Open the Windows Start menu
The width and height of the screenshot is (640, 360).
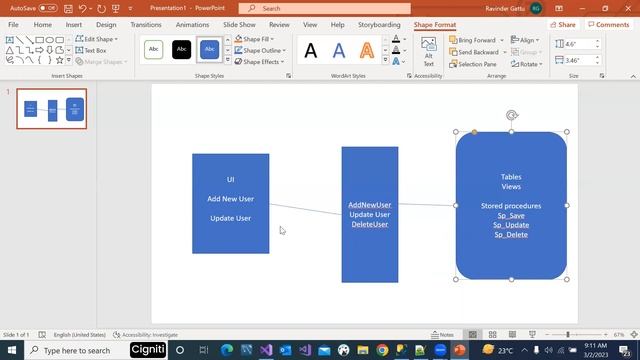(x=12, y=350)
